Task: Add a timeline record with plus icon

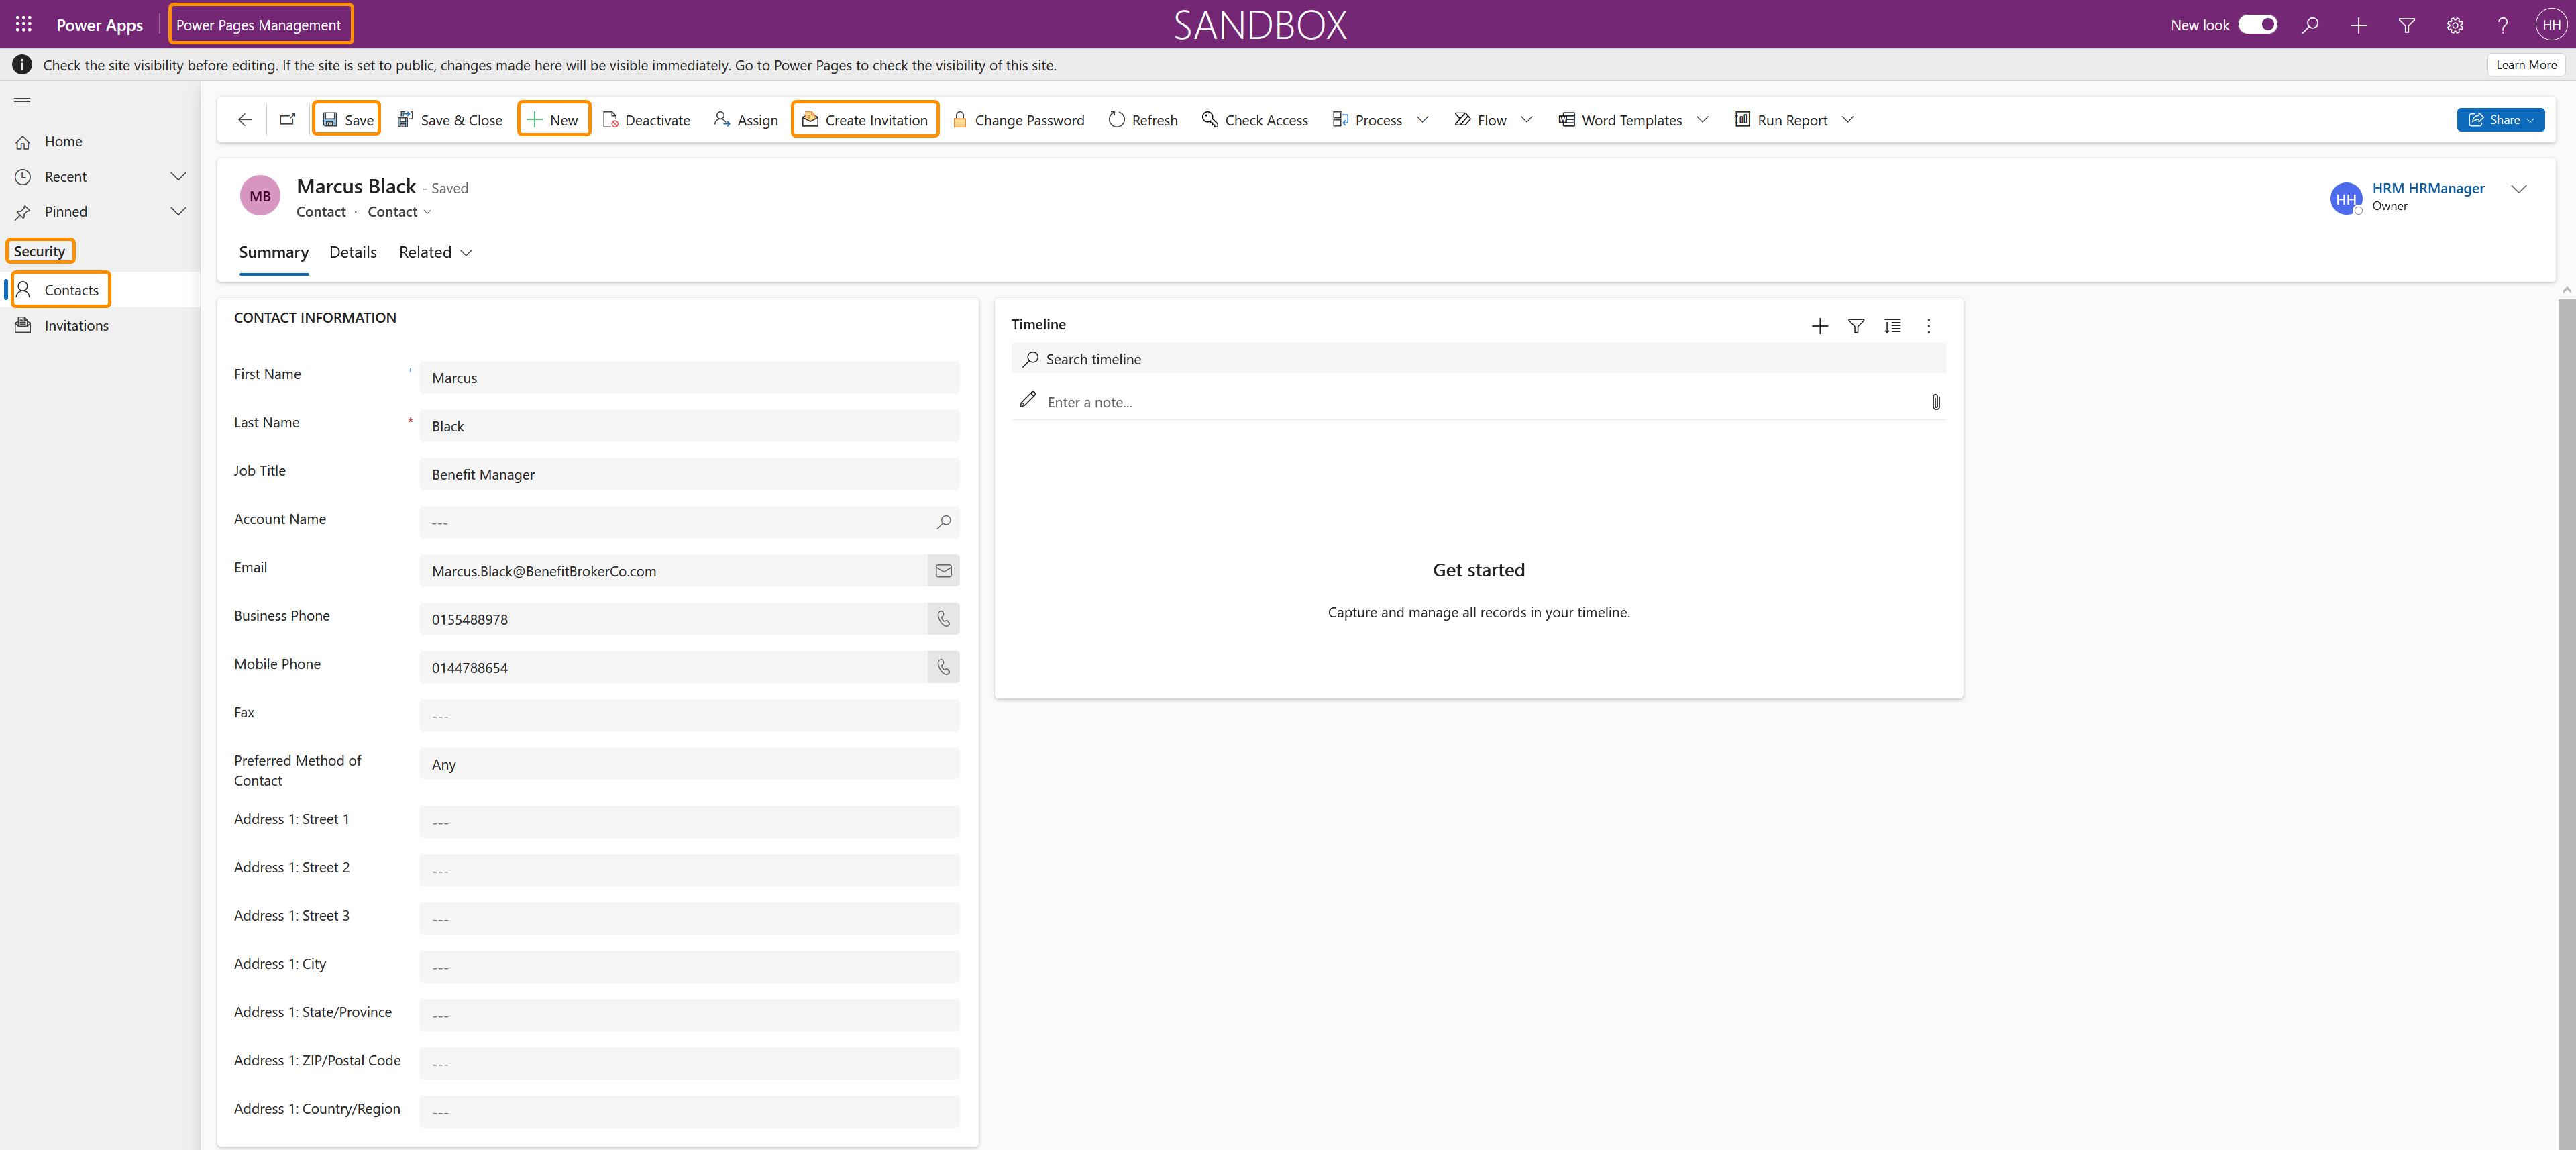Action: point(1819,326)
